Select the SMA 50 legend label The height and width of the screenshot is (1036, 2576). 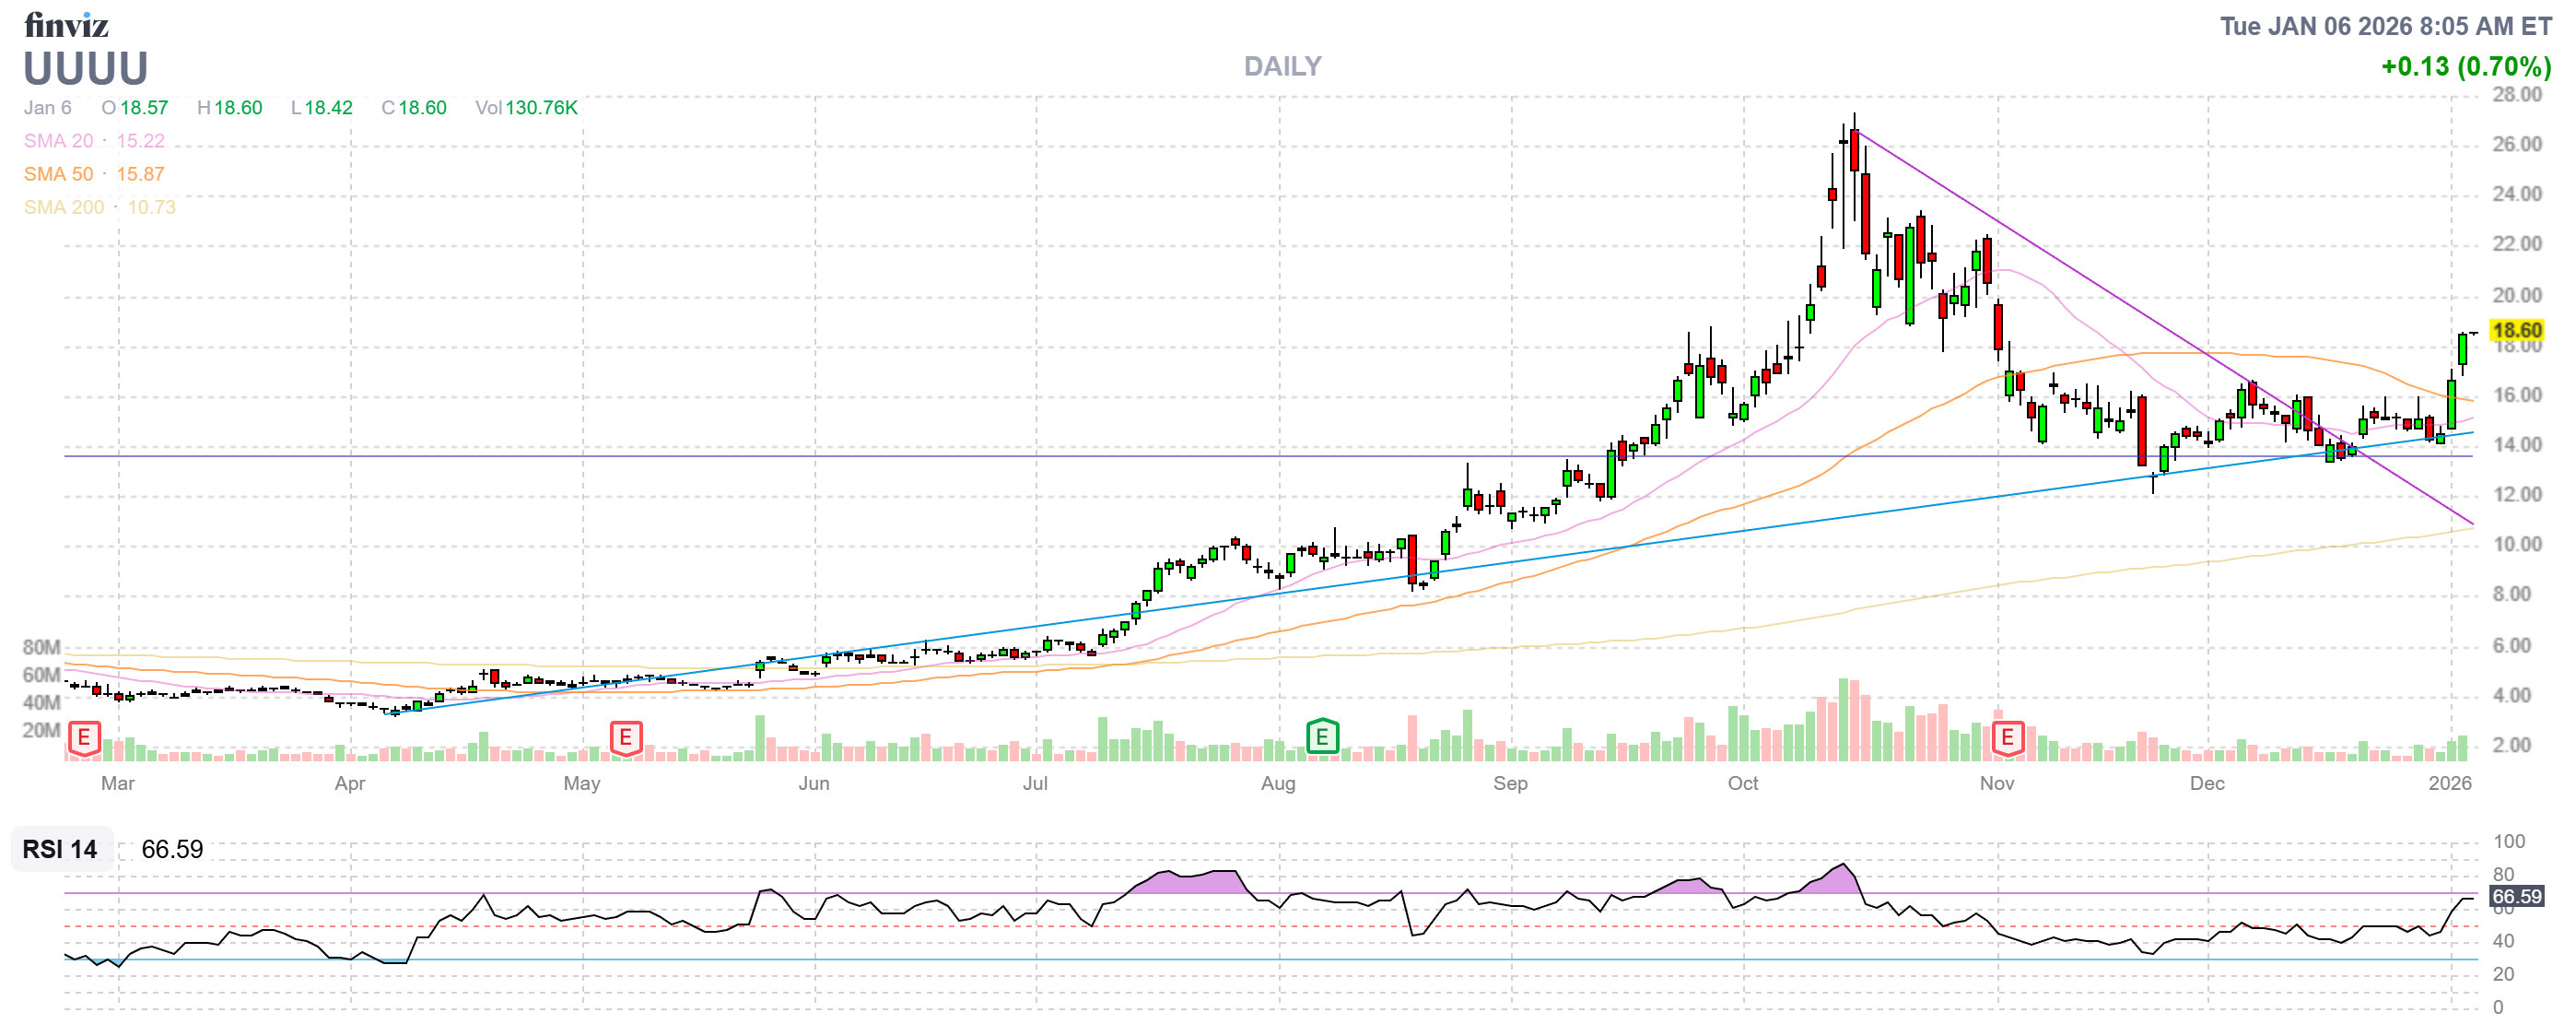coord(58,174)
